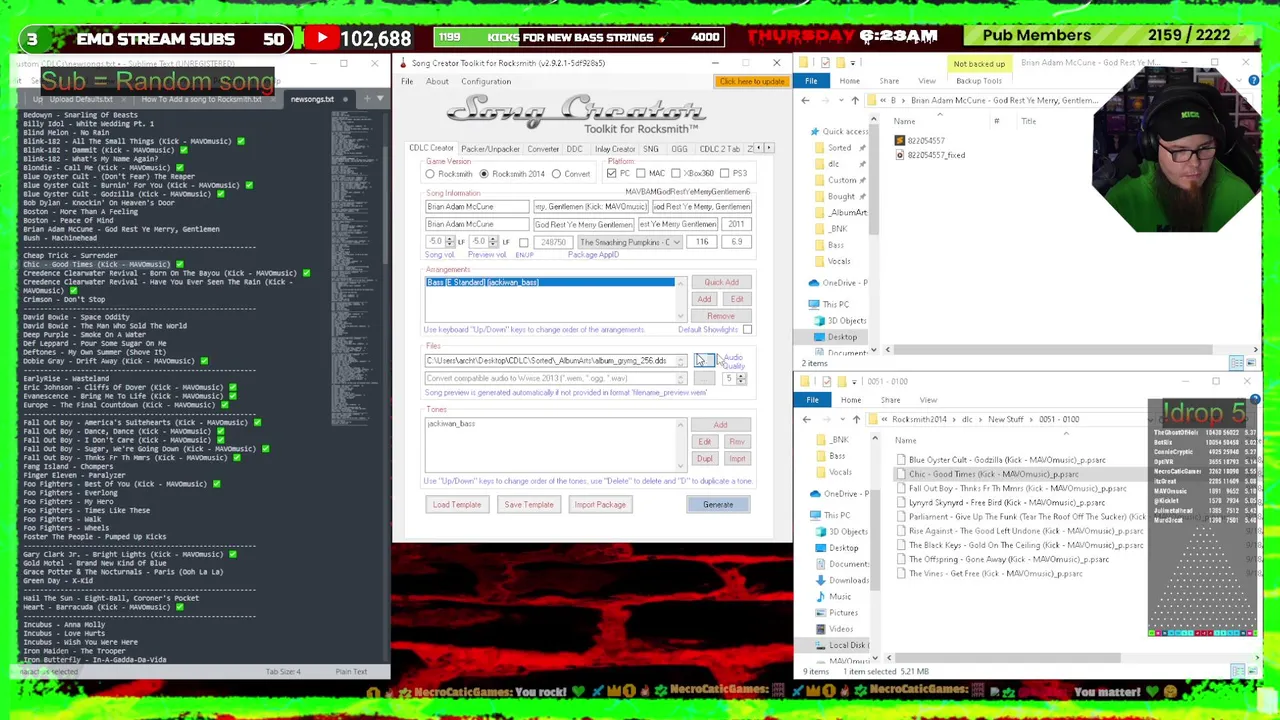The height and width of the screenshot is (720, 1280).
Task: Browse for the album art file
Action: [x=704, y=360]
